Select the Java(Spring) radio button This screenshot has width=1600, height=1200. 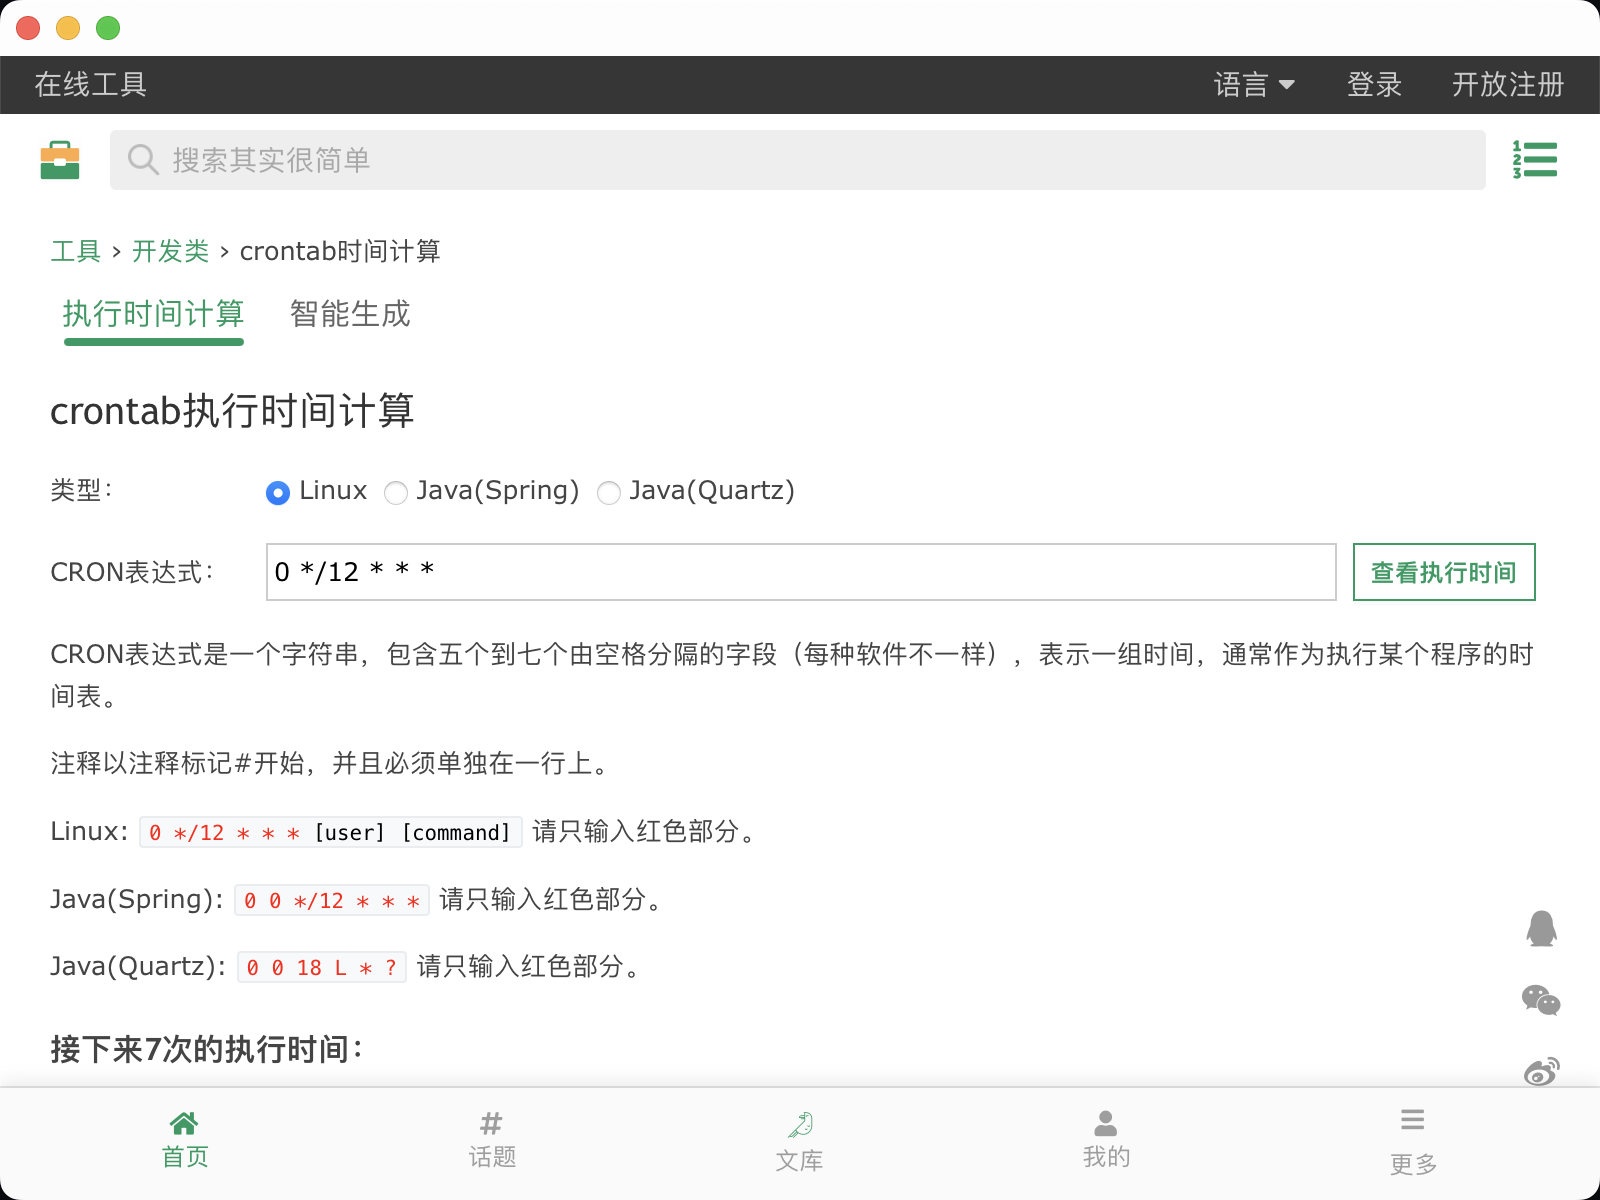(396, 492)
